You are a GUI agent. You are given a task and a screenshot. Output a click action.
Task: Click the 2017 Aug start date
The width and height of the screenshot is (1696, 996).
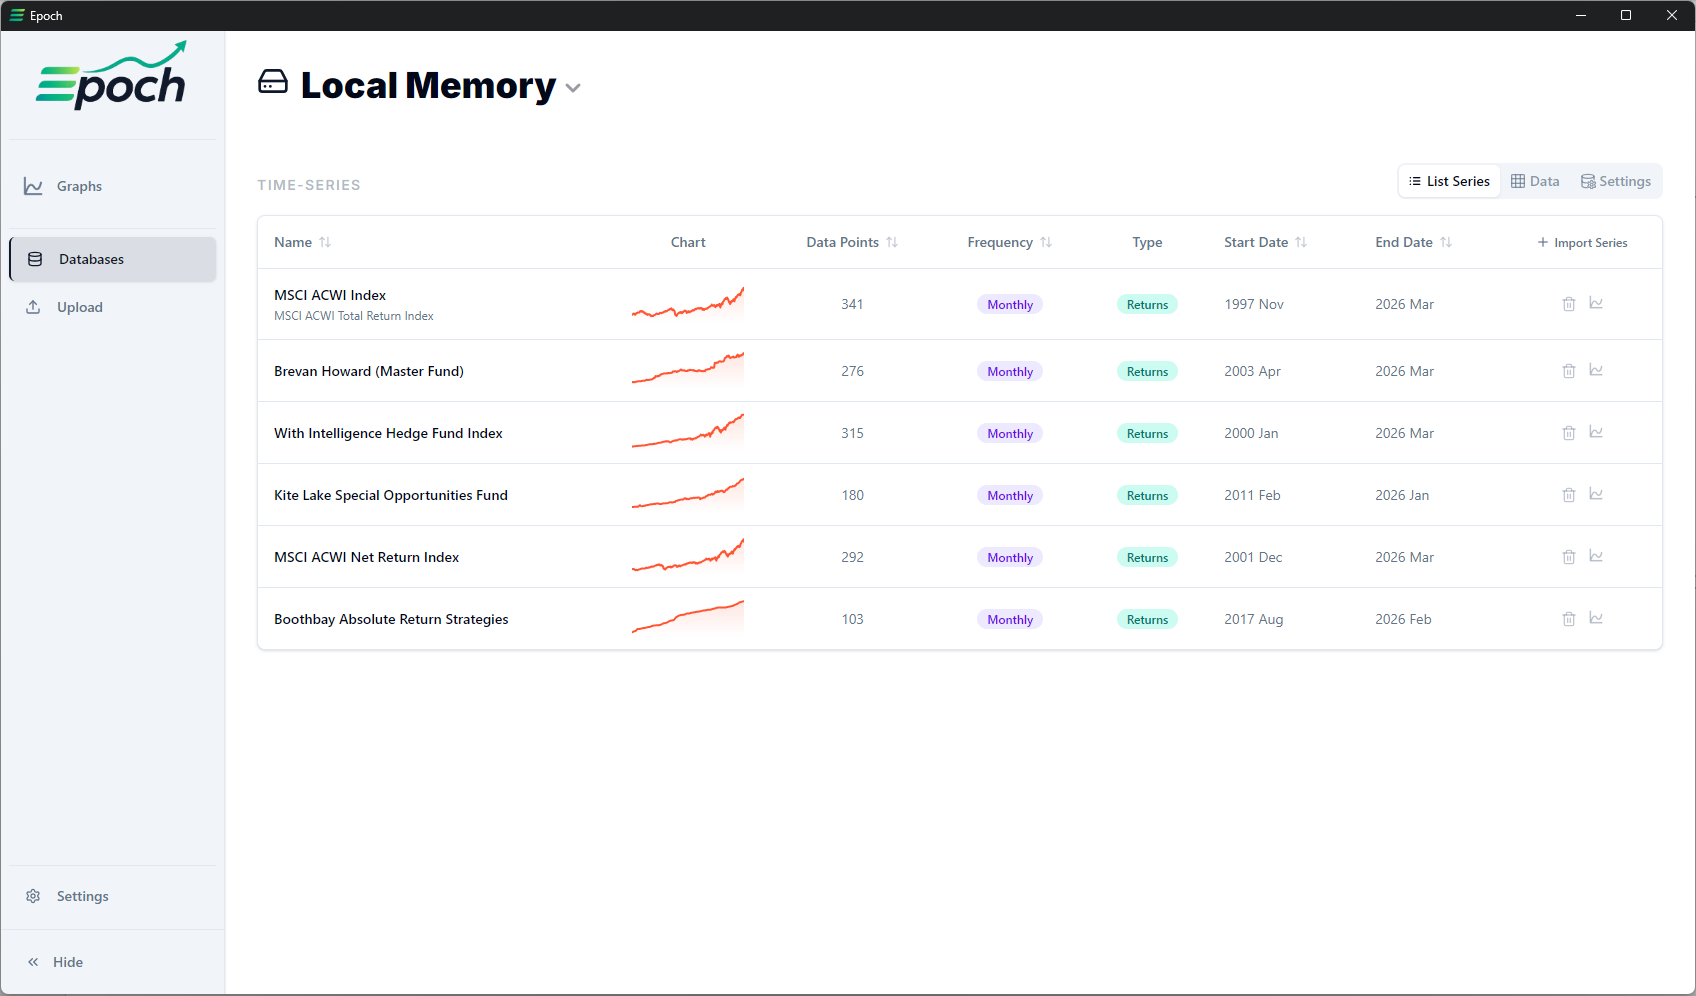[x=1254, y=619]
